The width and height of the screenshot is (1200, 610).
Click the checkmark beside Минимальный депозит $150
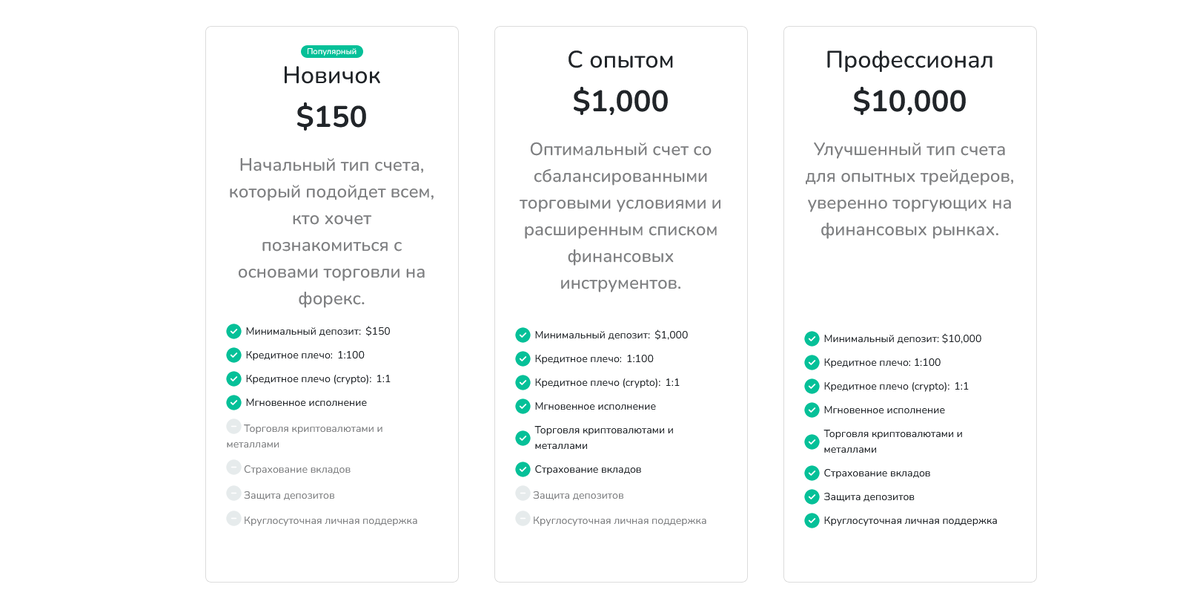232,331
